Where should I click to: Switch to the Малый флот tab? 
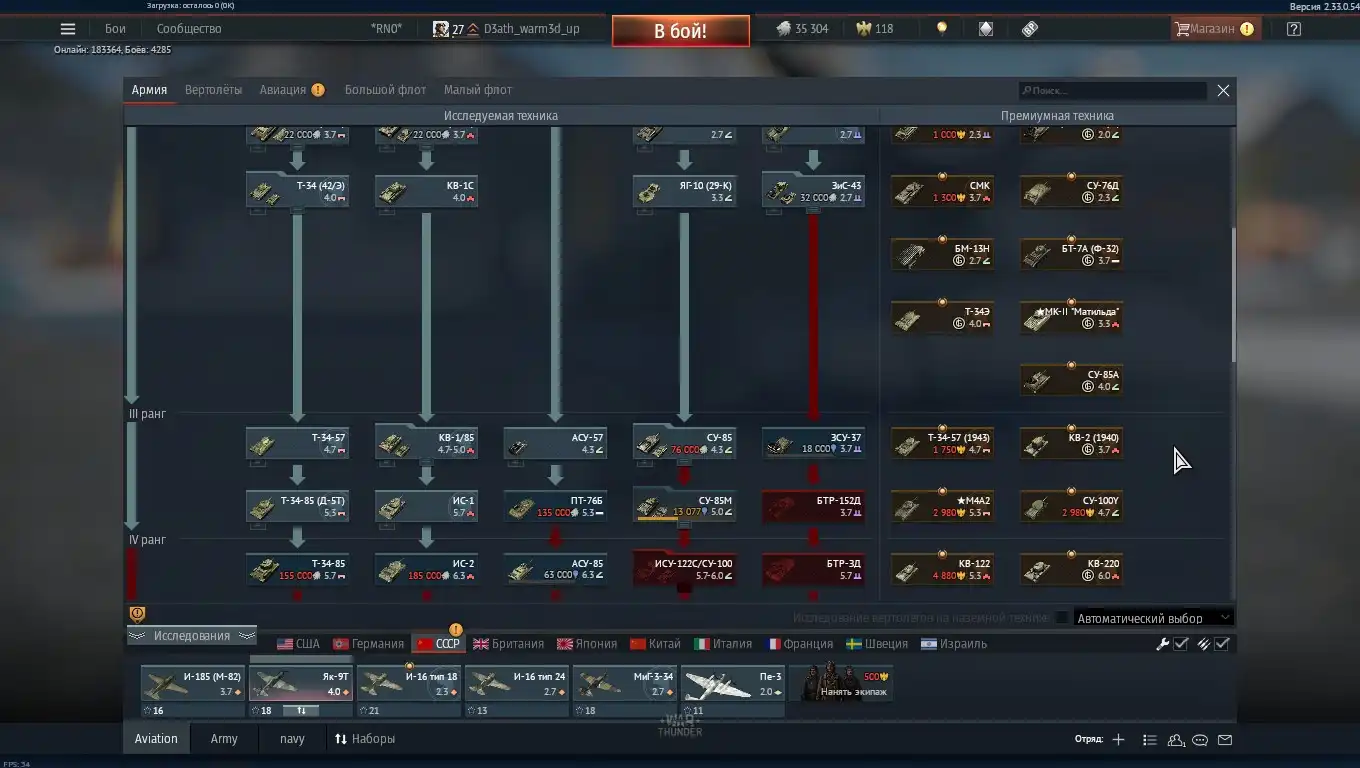(478, 90)
